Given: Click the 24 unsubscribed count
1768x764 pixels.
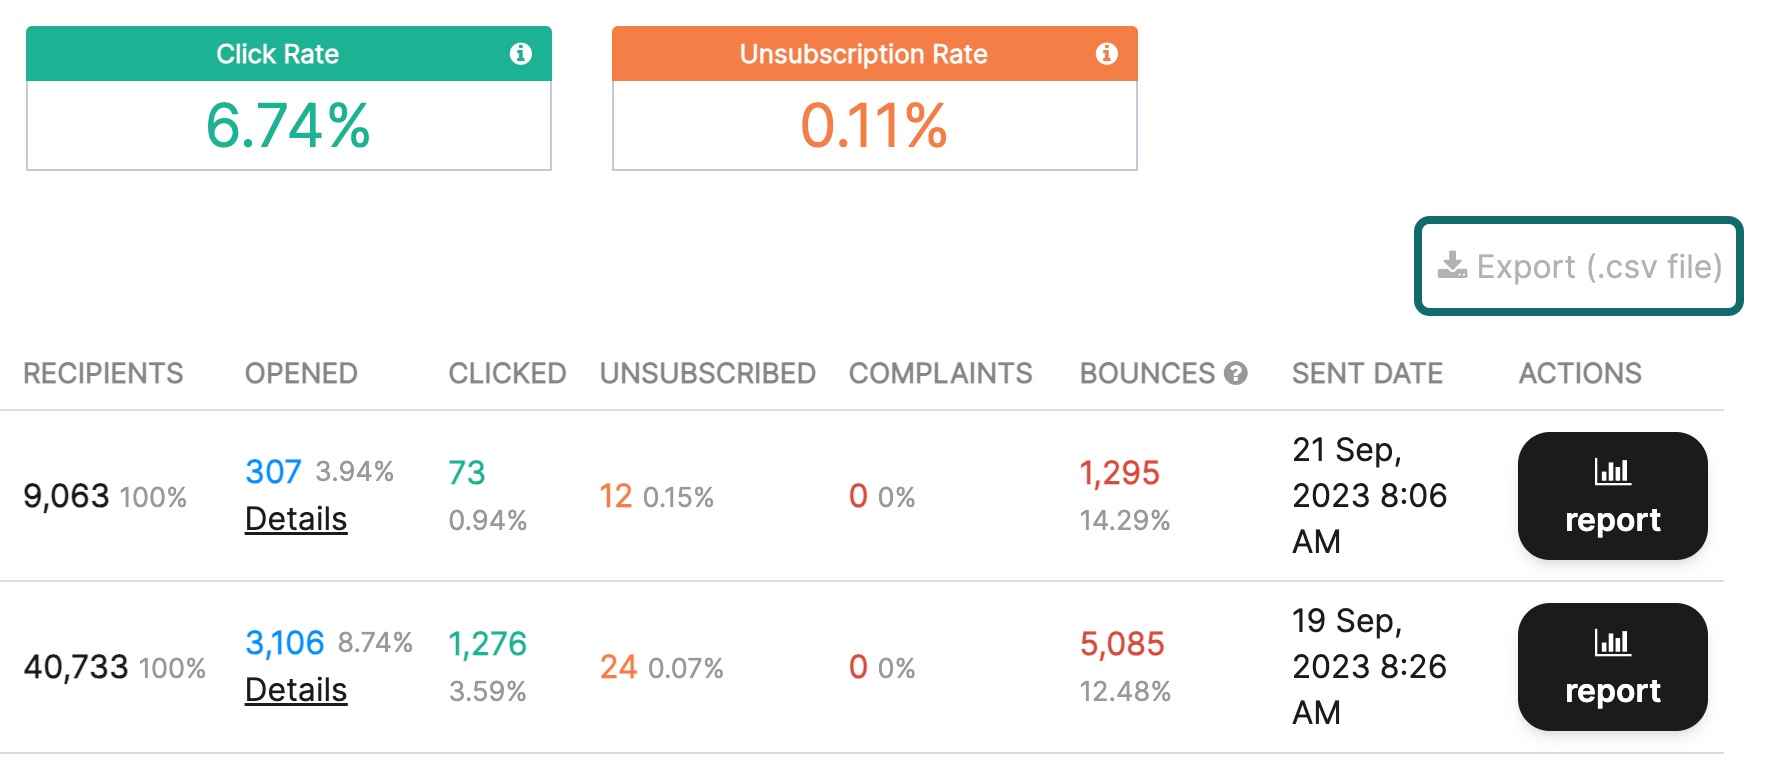Looking at the screenshot, I should pyautogui.click(x=618, y=667).
